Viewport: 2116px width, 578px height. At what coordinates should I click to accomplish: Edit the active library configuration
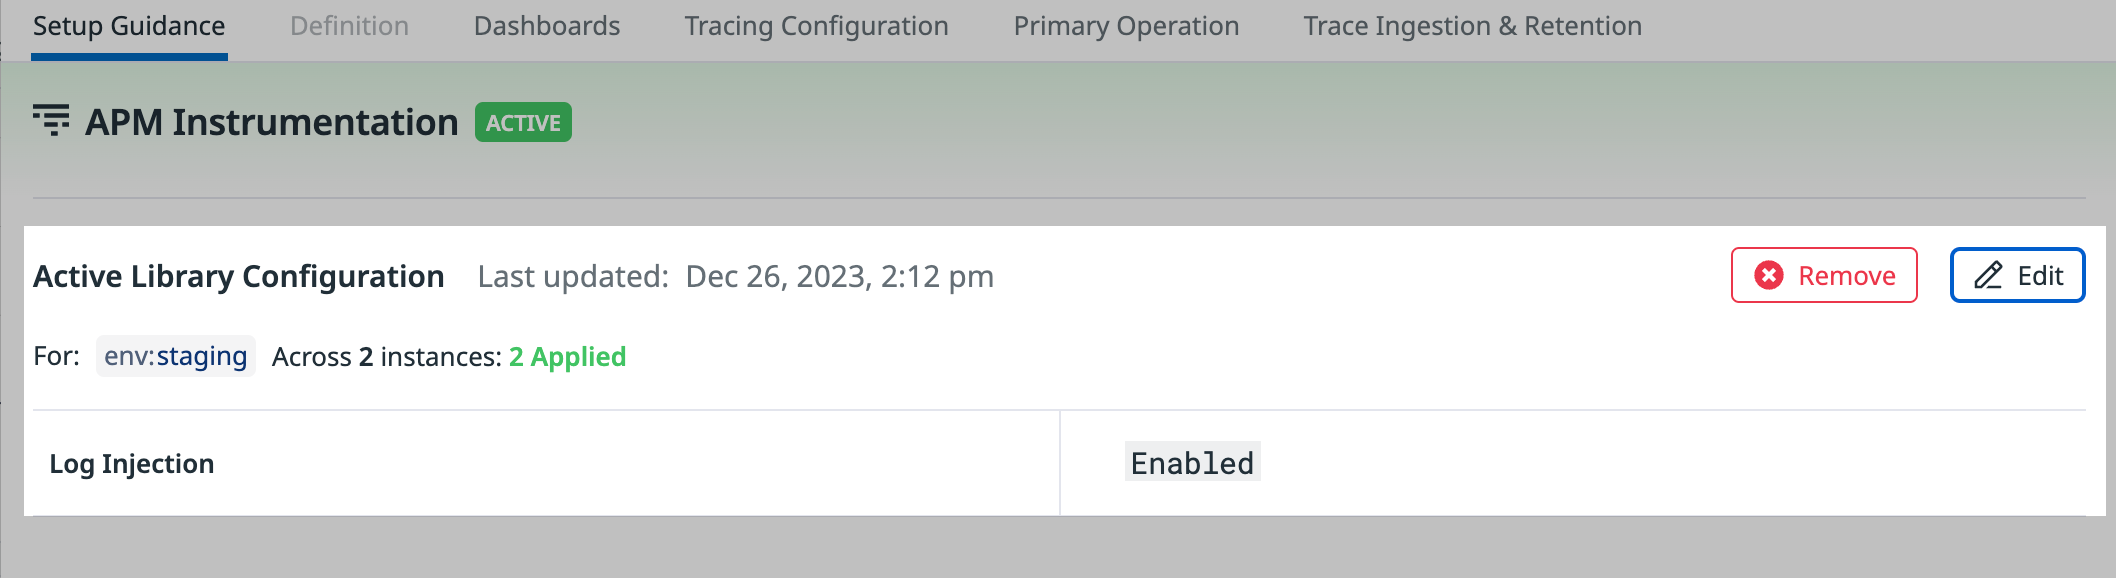2017,275
